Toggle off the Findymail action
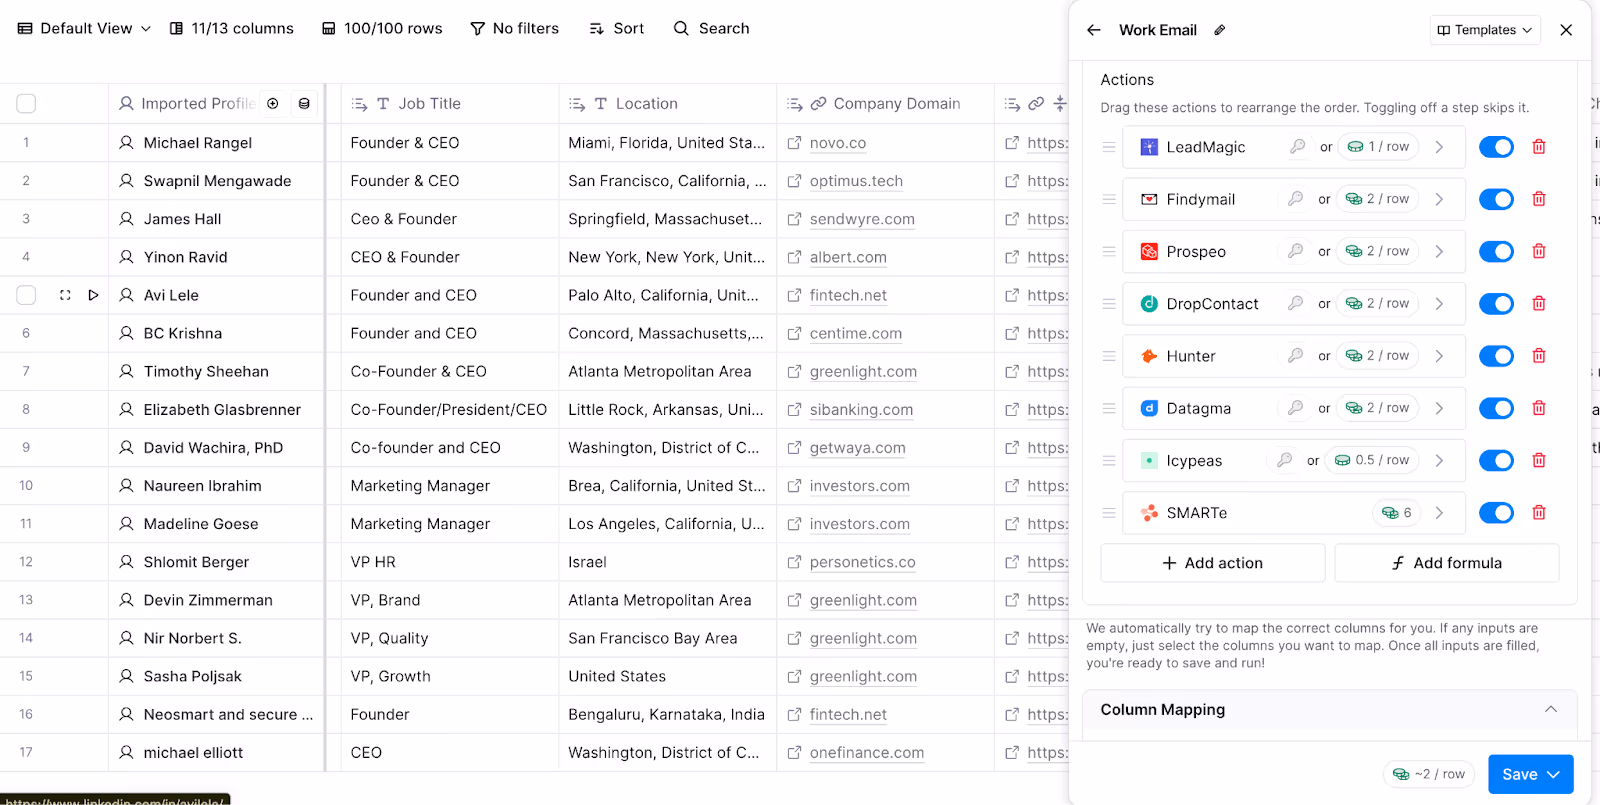This screenshot has width=1600, height=805. pos(1496,199)
